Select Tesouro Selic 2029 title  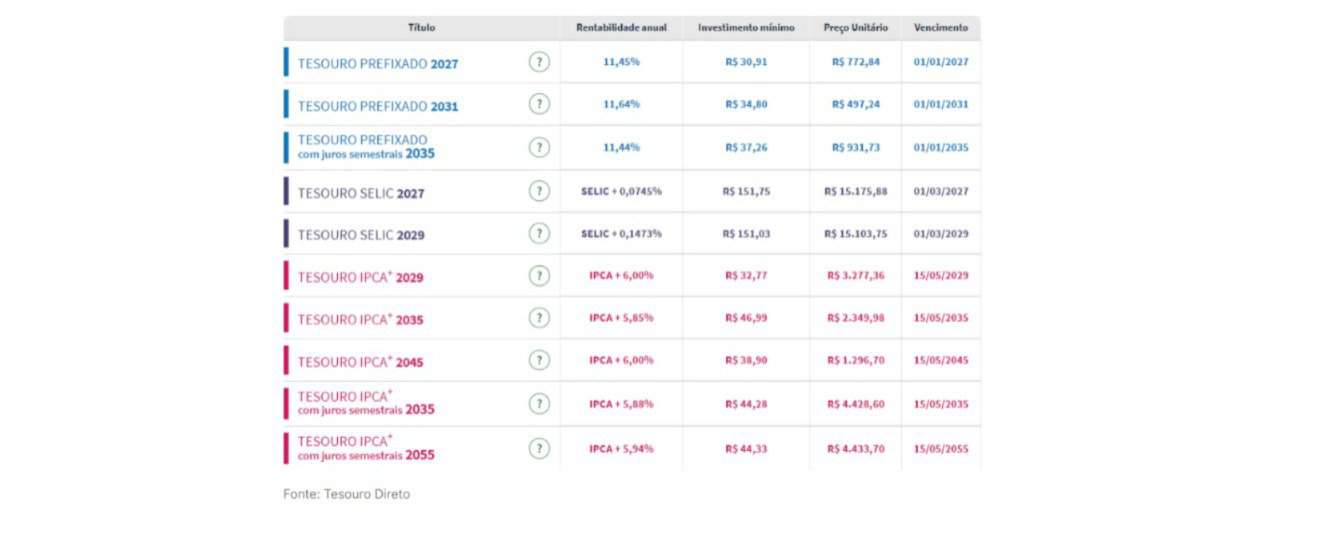click(x=361, y=235)
